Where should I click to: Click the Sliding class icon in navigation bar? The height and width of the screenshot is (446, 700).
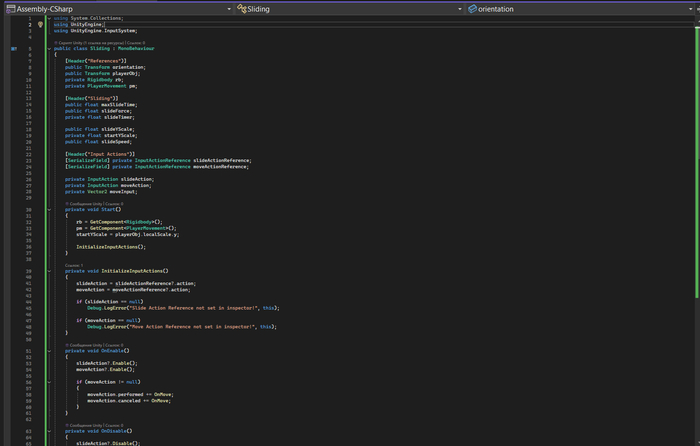pos(241,8)
